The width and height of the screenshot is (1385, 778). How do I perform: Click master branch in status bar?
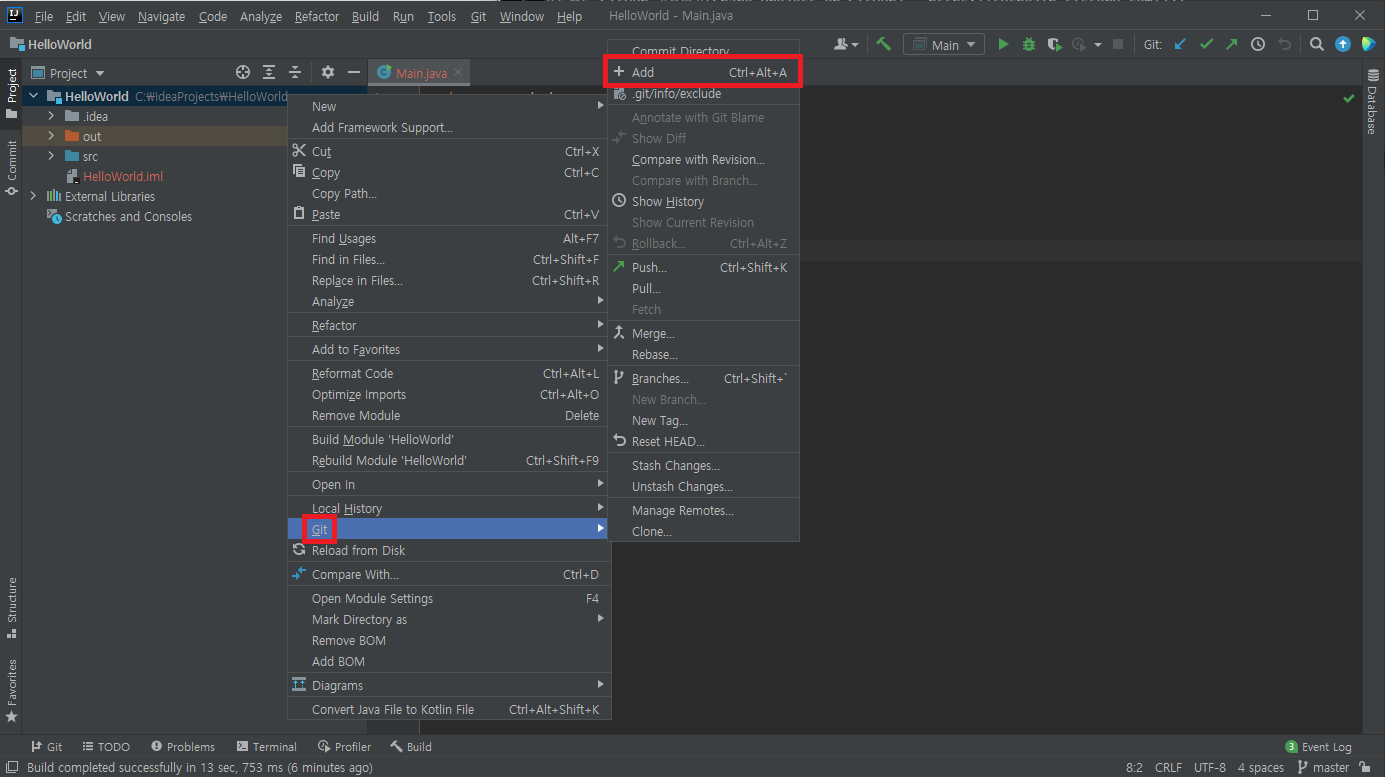coord(1323,767)
